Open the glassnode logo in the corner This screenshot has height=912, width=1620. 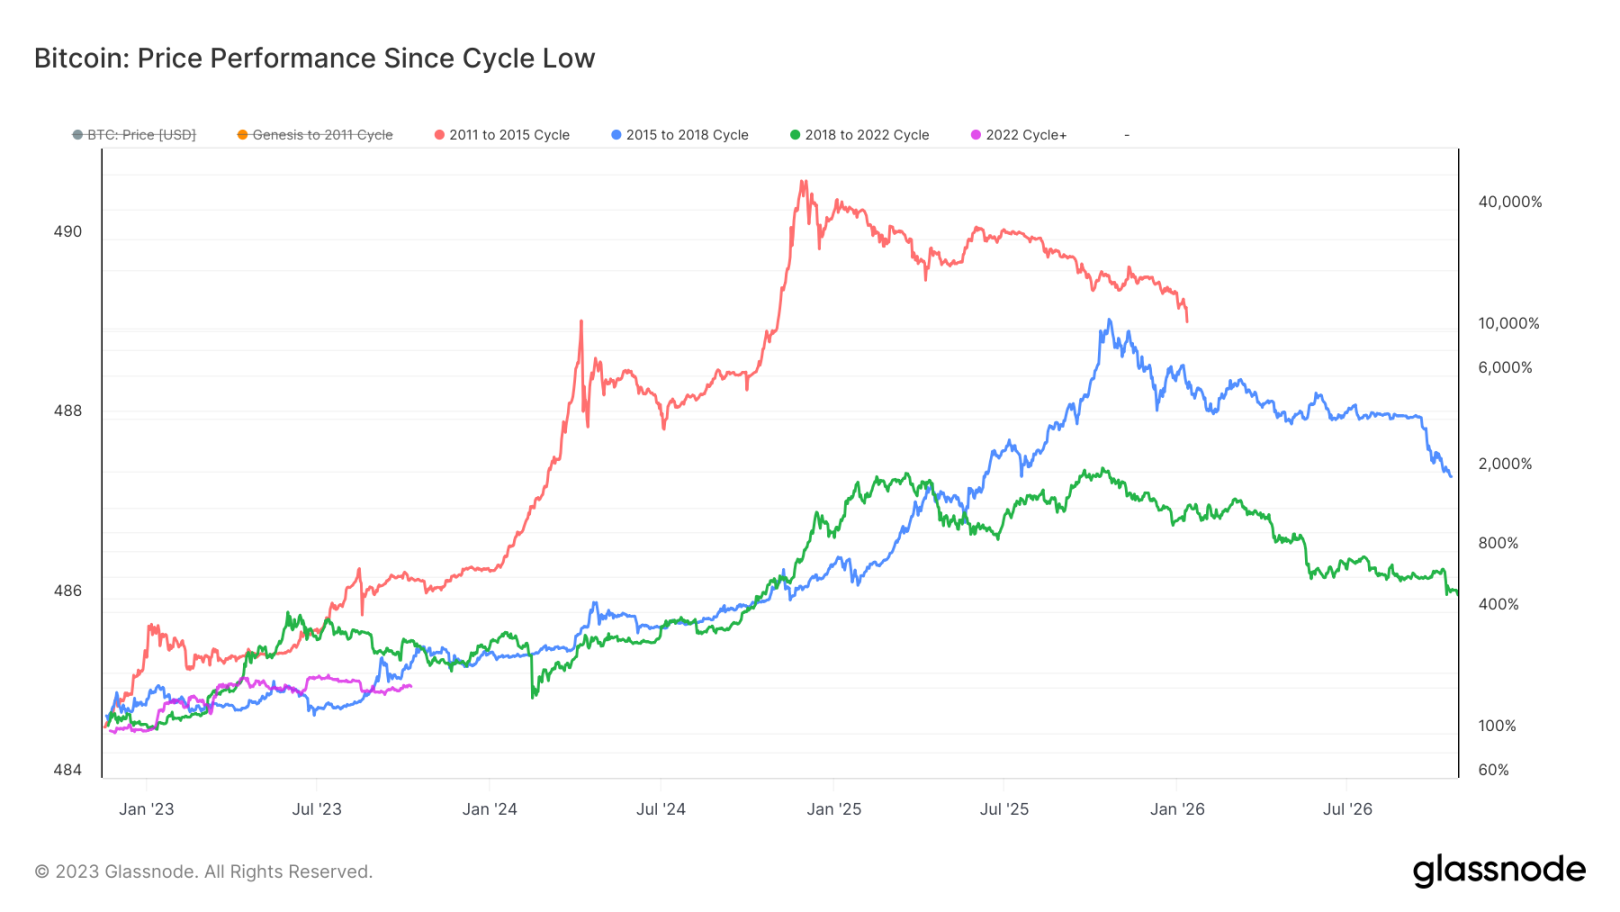pyautogui.click(x=1498, y=870)
